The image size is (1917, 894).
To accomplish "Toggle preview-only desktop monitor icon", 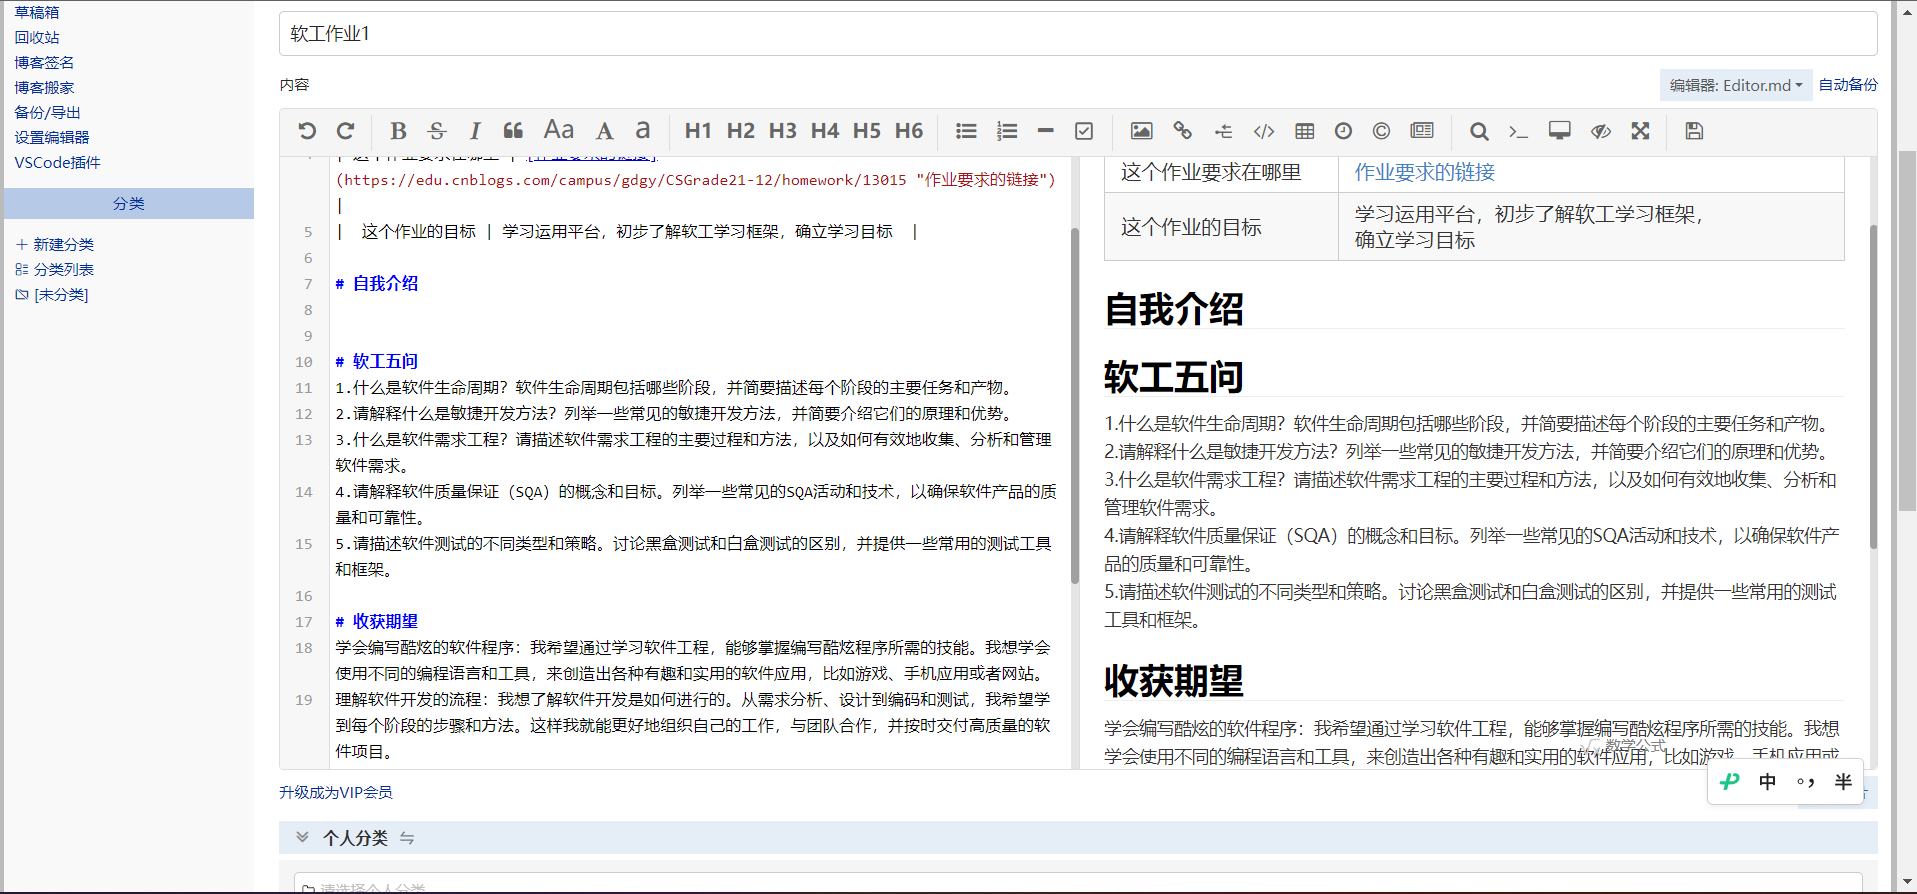I will click(1560, 131).
